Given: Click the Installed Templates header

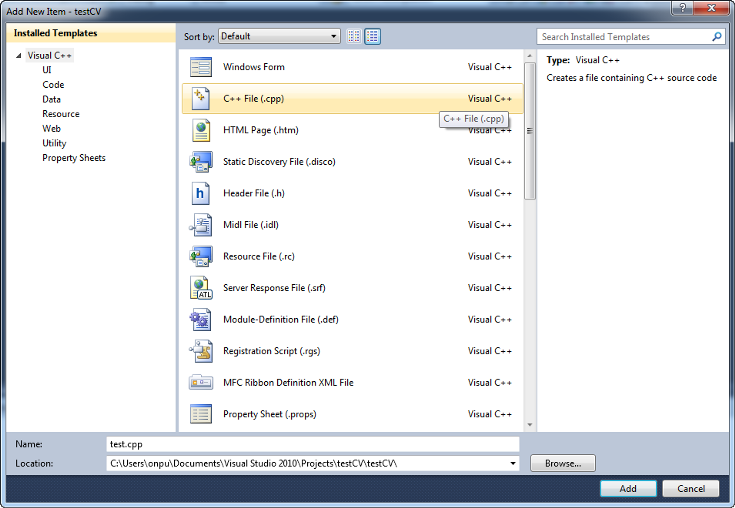Looking at the screenshot, I should 91,33.
